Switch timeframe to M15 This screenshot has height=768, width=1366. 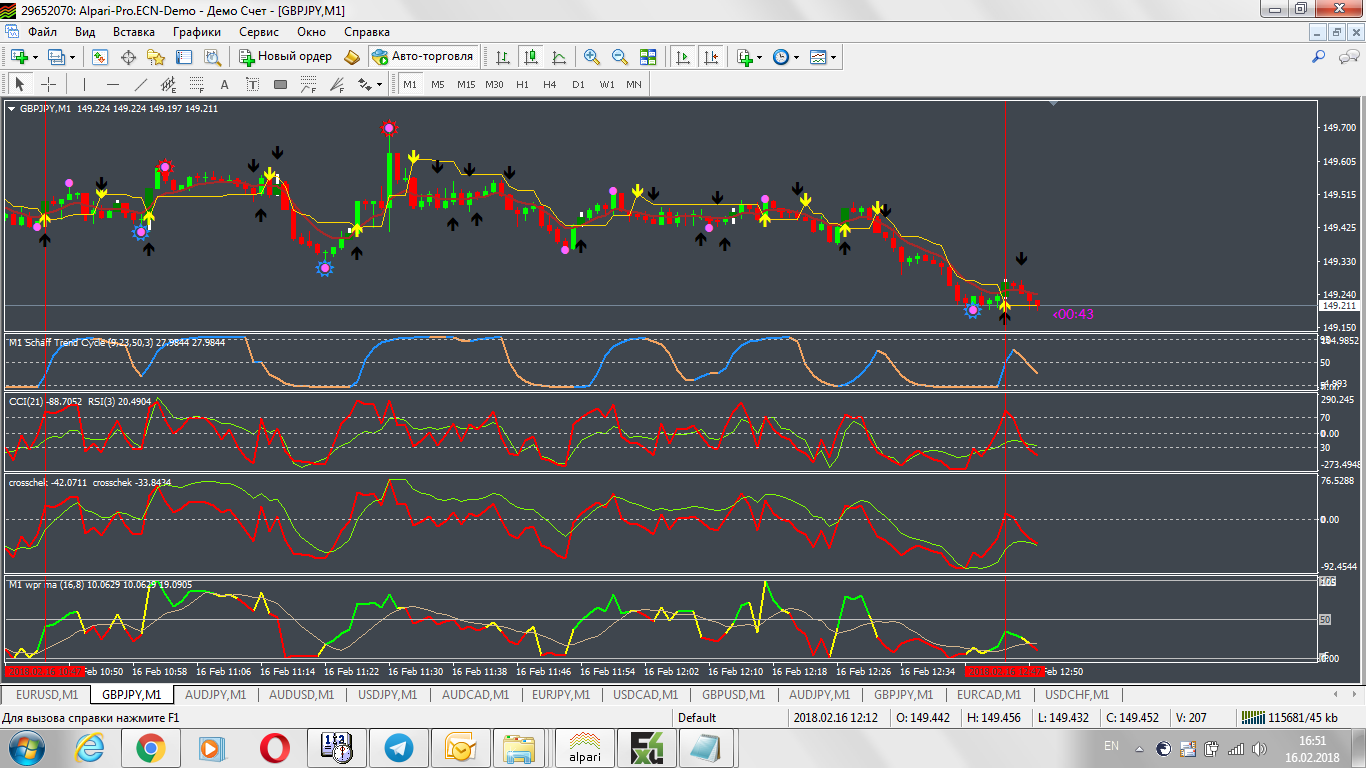coord(466,84)
